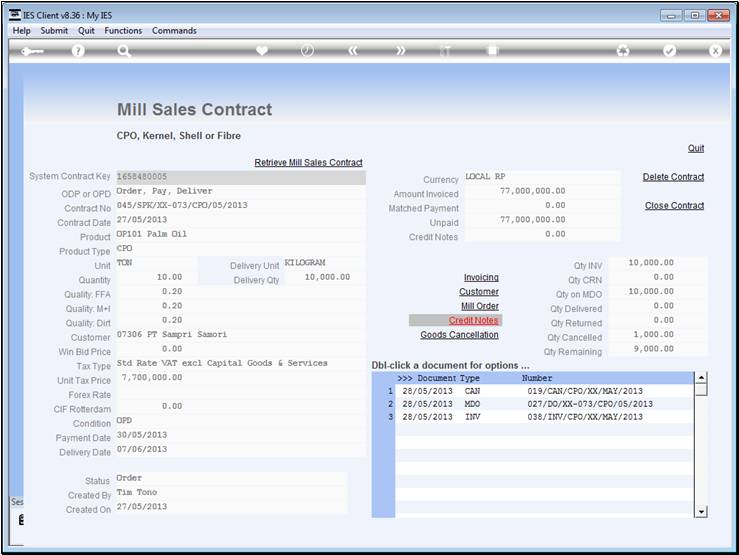This screenshot has height=555, width=739.
Task: Click the key icon in toolbar
Action: 32,51
